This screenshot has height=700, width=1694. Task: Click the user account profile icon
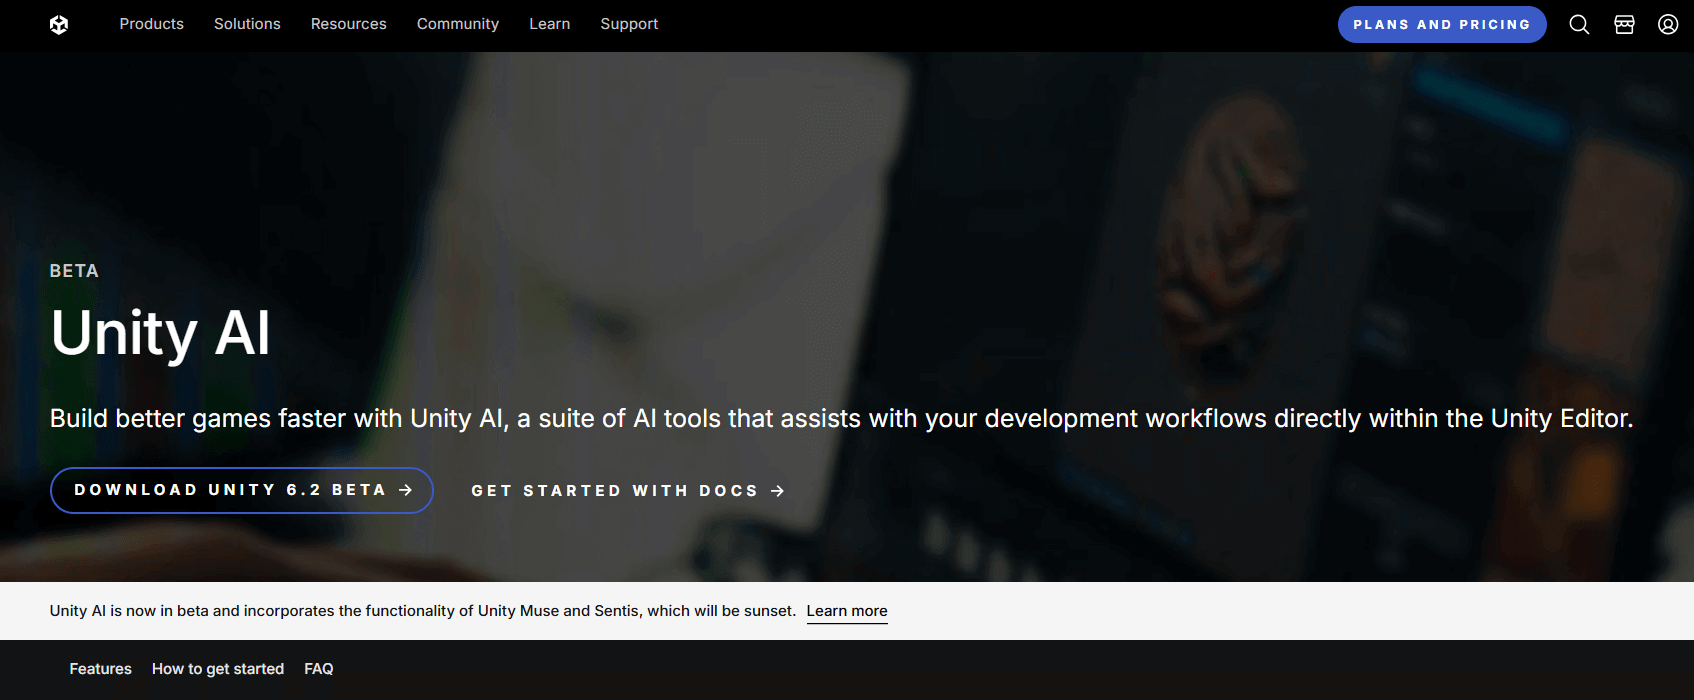point(1667,25)
